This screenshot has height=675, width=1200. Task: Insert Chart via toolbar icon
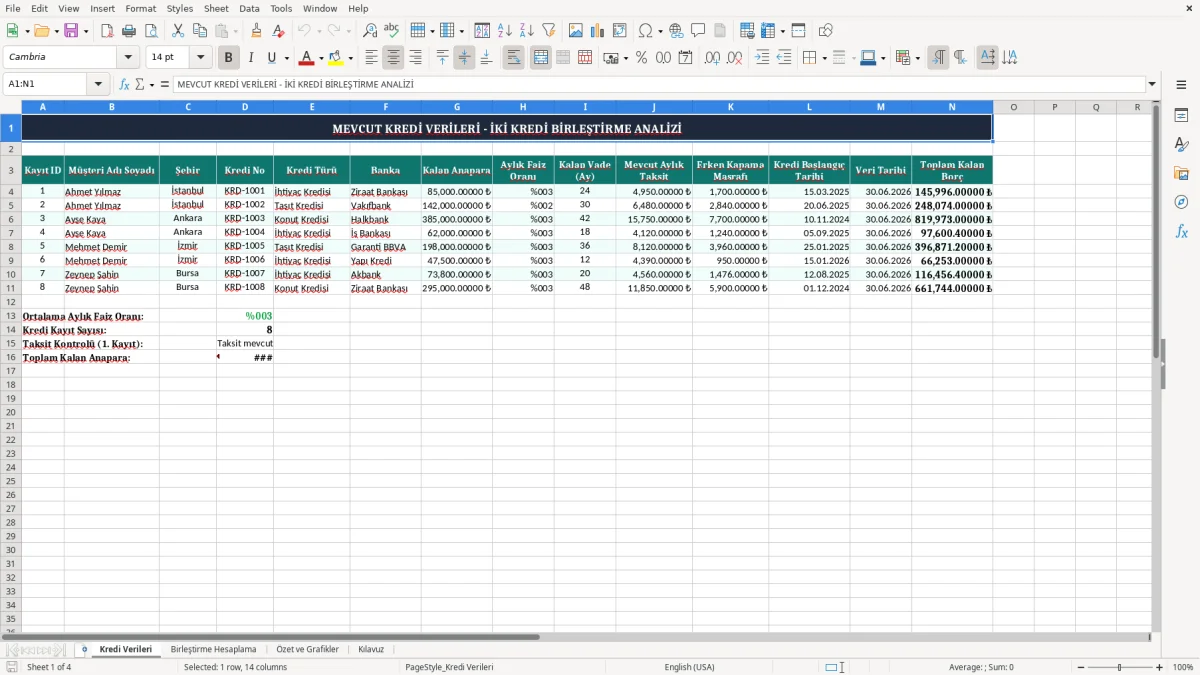(598, 31)
